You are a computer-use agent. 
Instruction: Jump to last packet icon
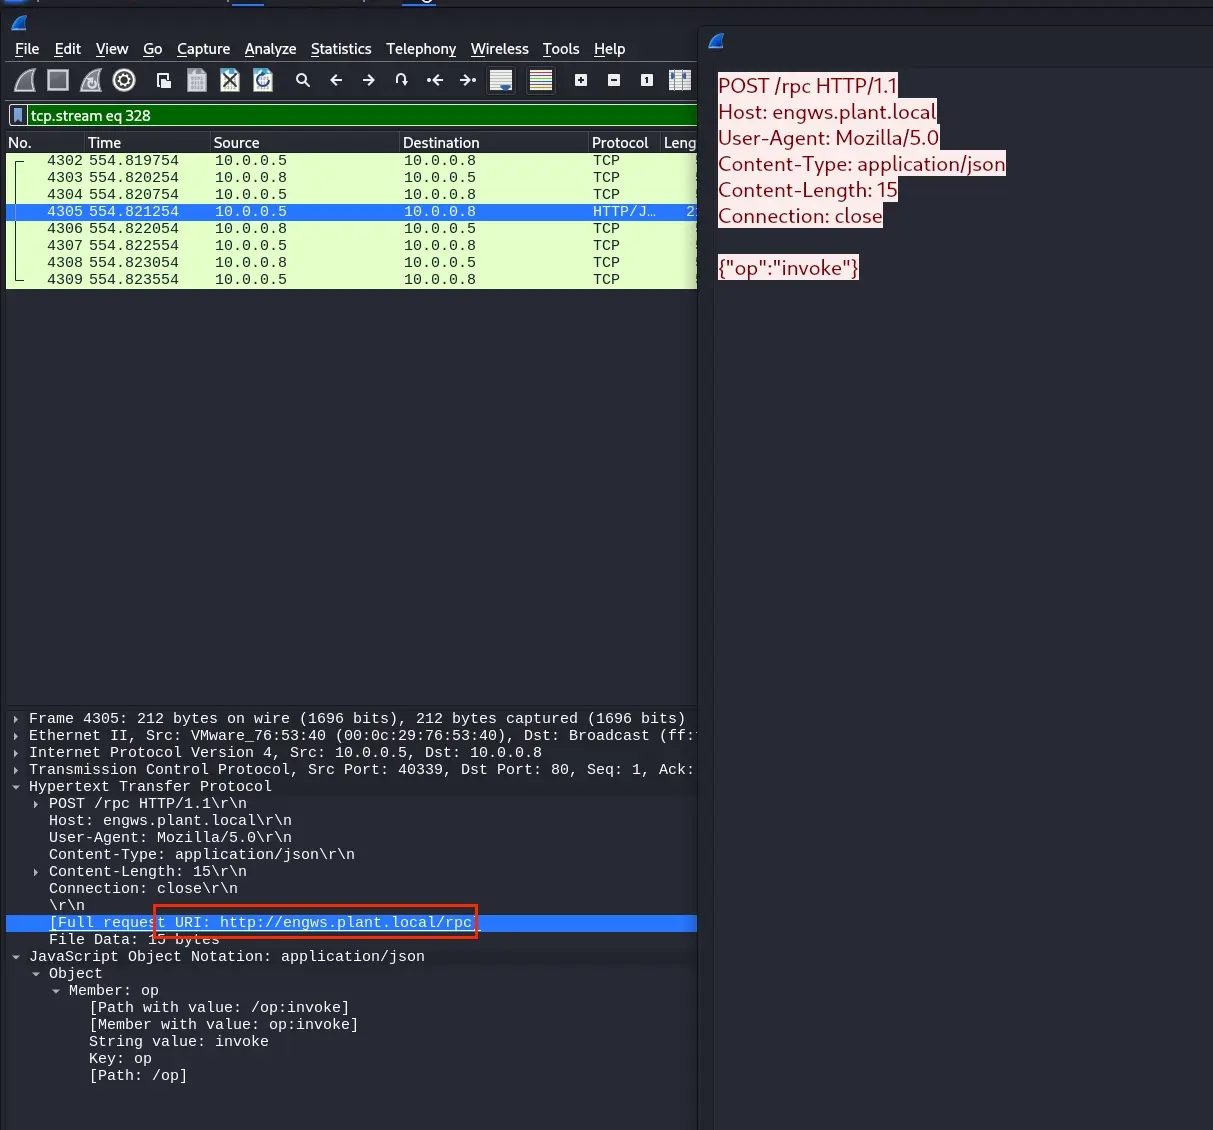[468, 80]
